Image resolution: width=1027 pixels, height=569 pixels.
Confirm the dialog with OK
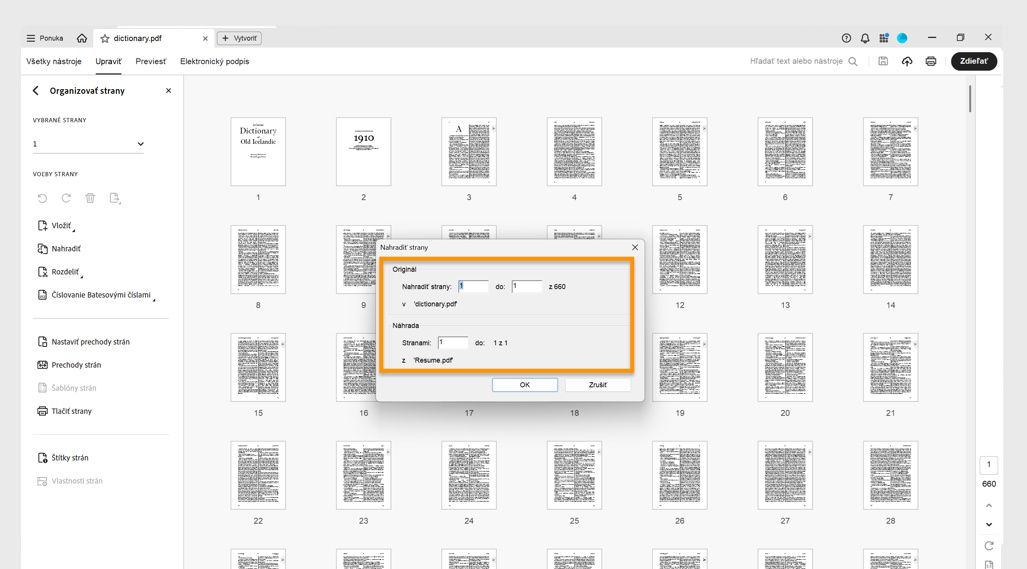[525, 385]
